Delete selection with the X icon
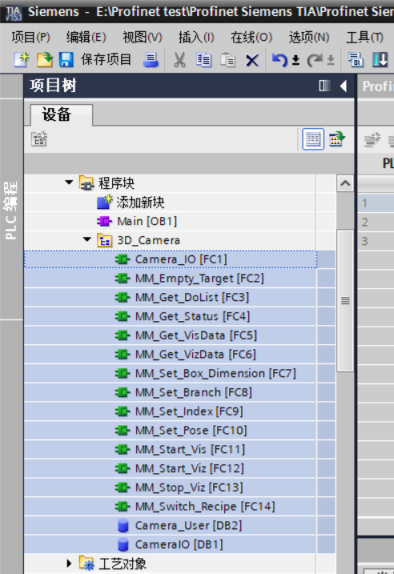 click(252, 60)
